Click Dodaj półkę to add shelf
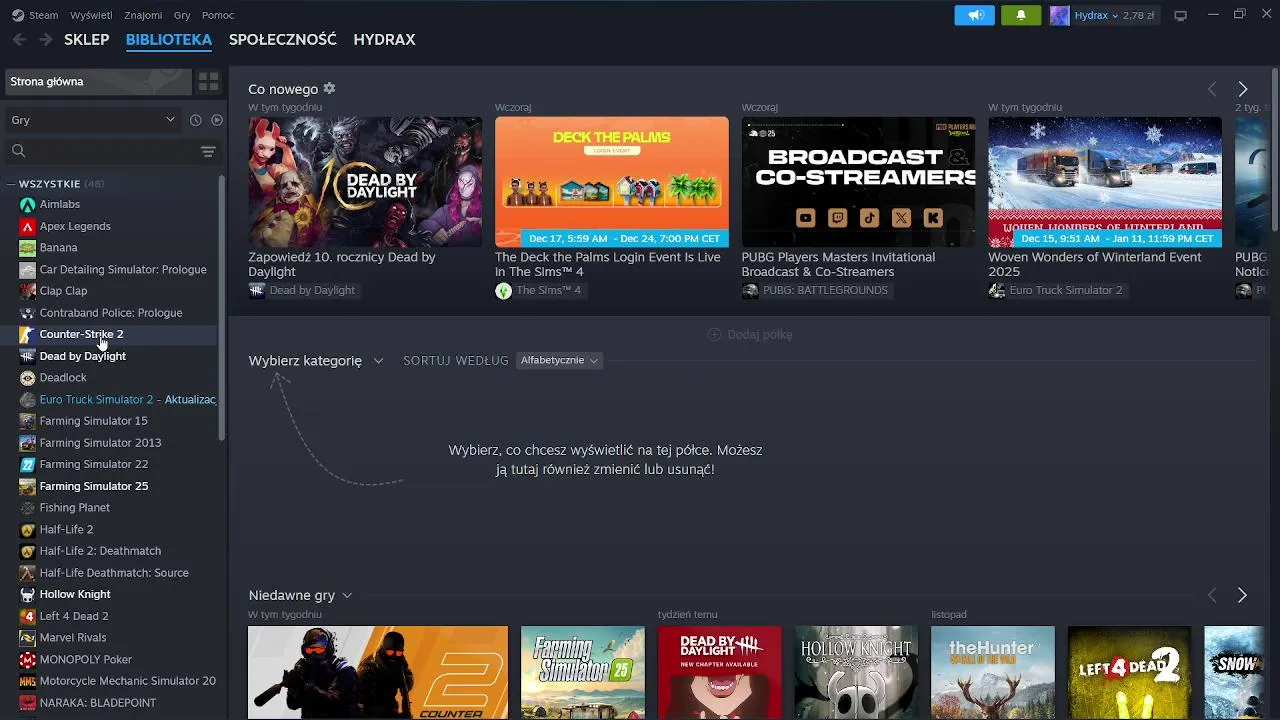The image size is (1280, 720). coord(750,334)
